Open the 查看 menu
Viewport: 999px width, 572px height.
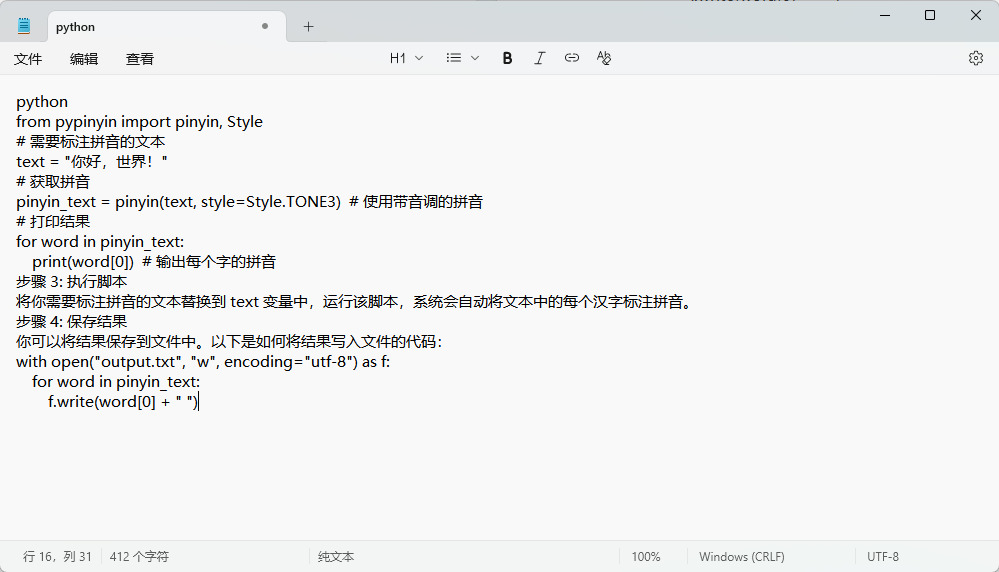click(x=140, y=59)
